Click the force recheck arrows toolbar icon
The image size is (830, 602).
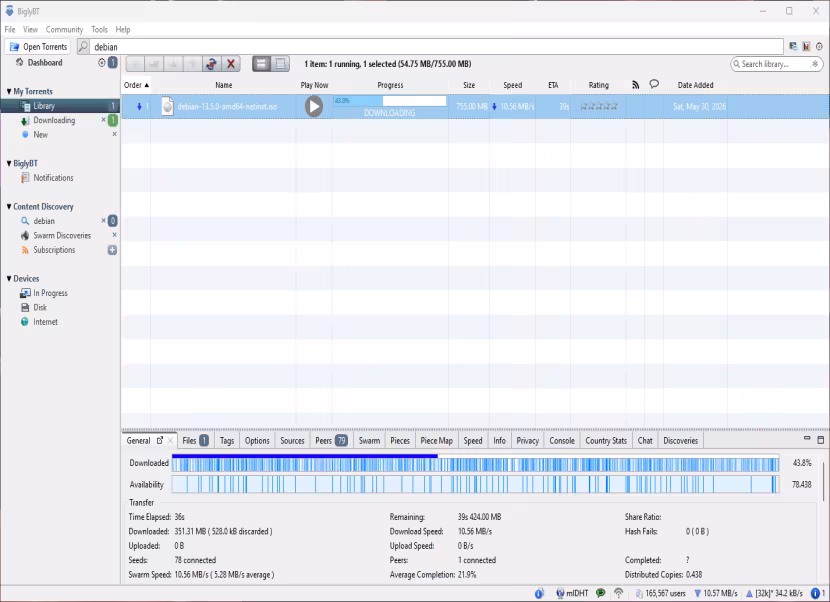point(211,64)
